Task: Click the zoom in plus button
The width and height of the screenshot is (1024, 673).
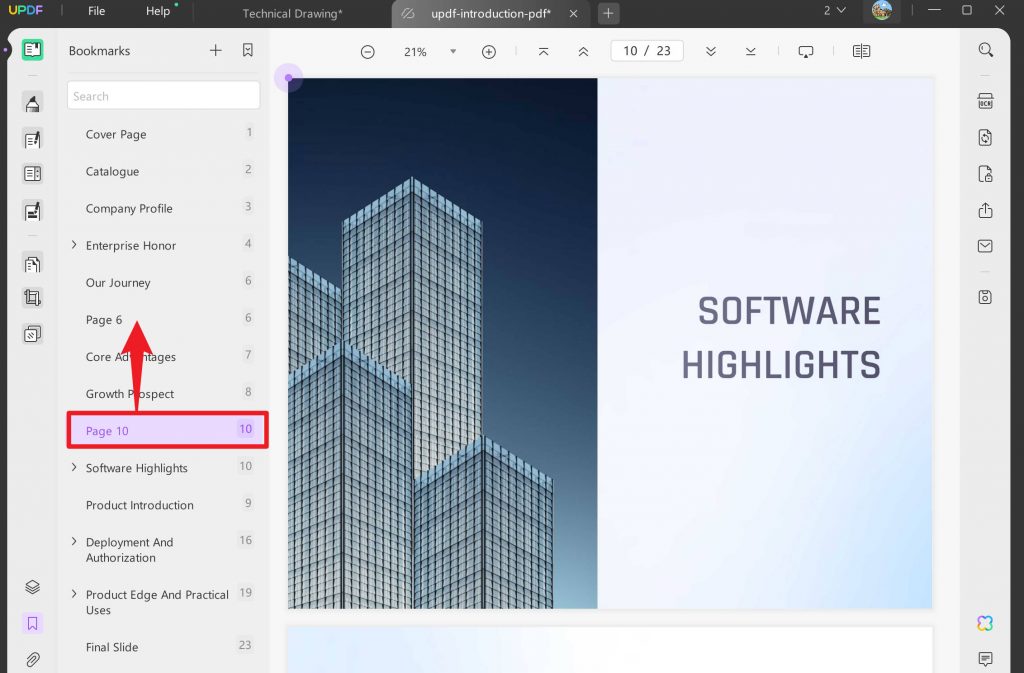Action: 489,52
